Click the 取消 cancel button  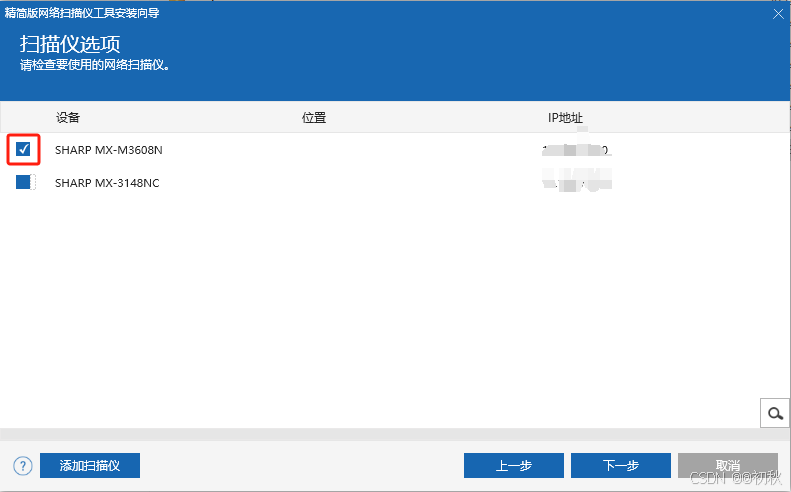click(x=727, y=465)
